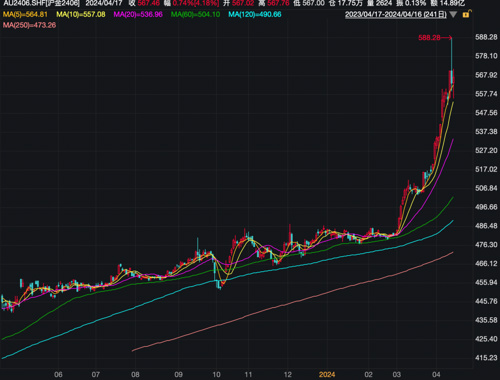Click the 10 month label on time axis
Screen dimensions: 500x380
[217, 375]
